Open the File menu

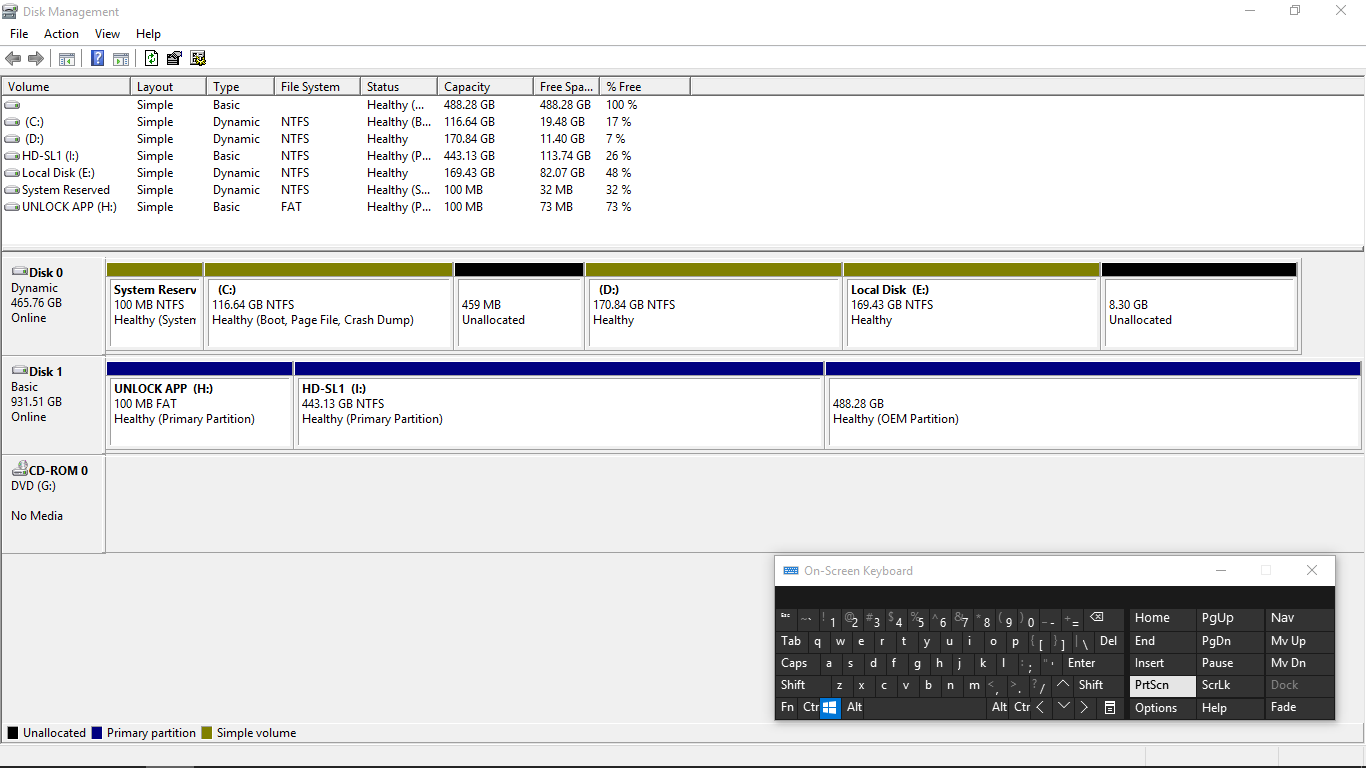[x=19, y=34]
